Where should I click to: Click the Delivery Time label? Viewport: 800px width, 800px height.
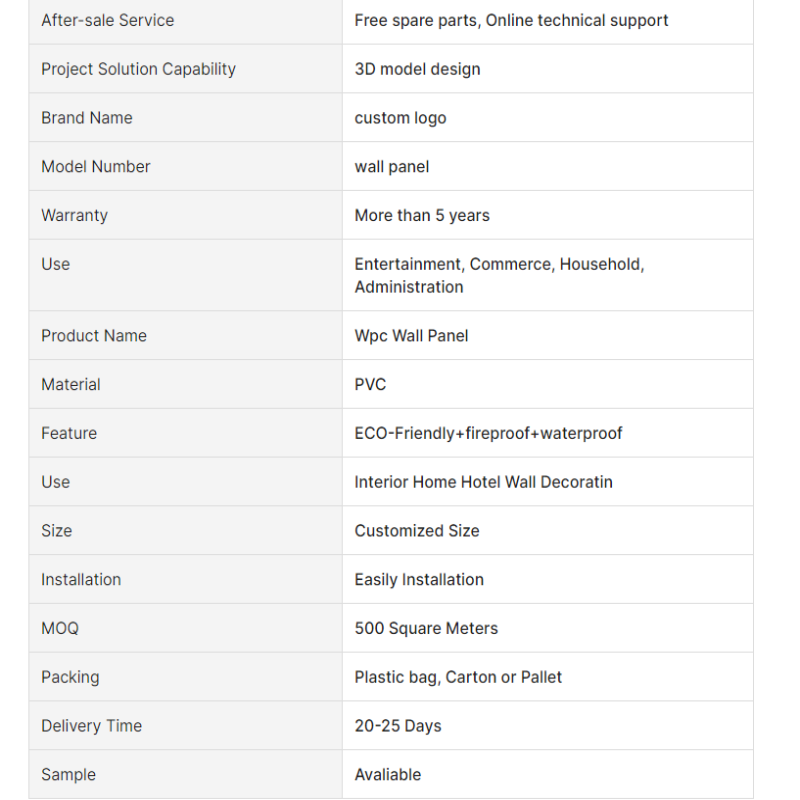click(91, 726)
